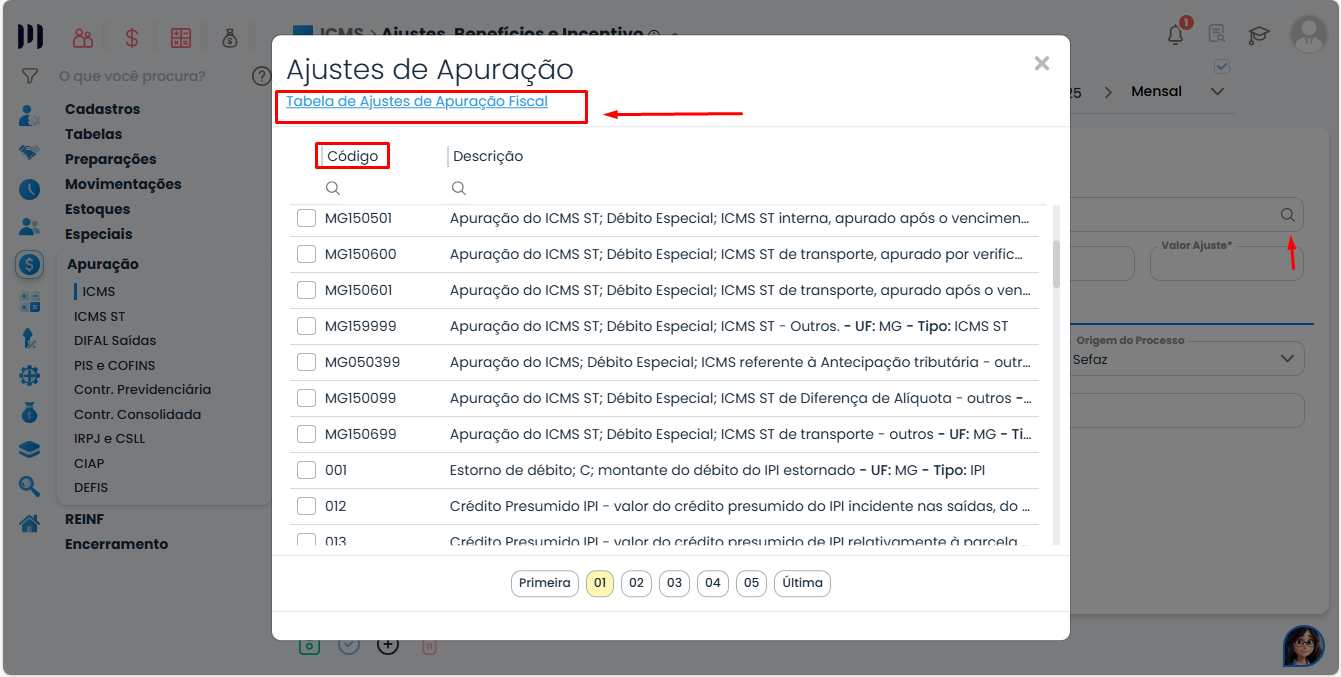Click the help question mark icon
This screenshot has height=677, width=1341.
262,76
